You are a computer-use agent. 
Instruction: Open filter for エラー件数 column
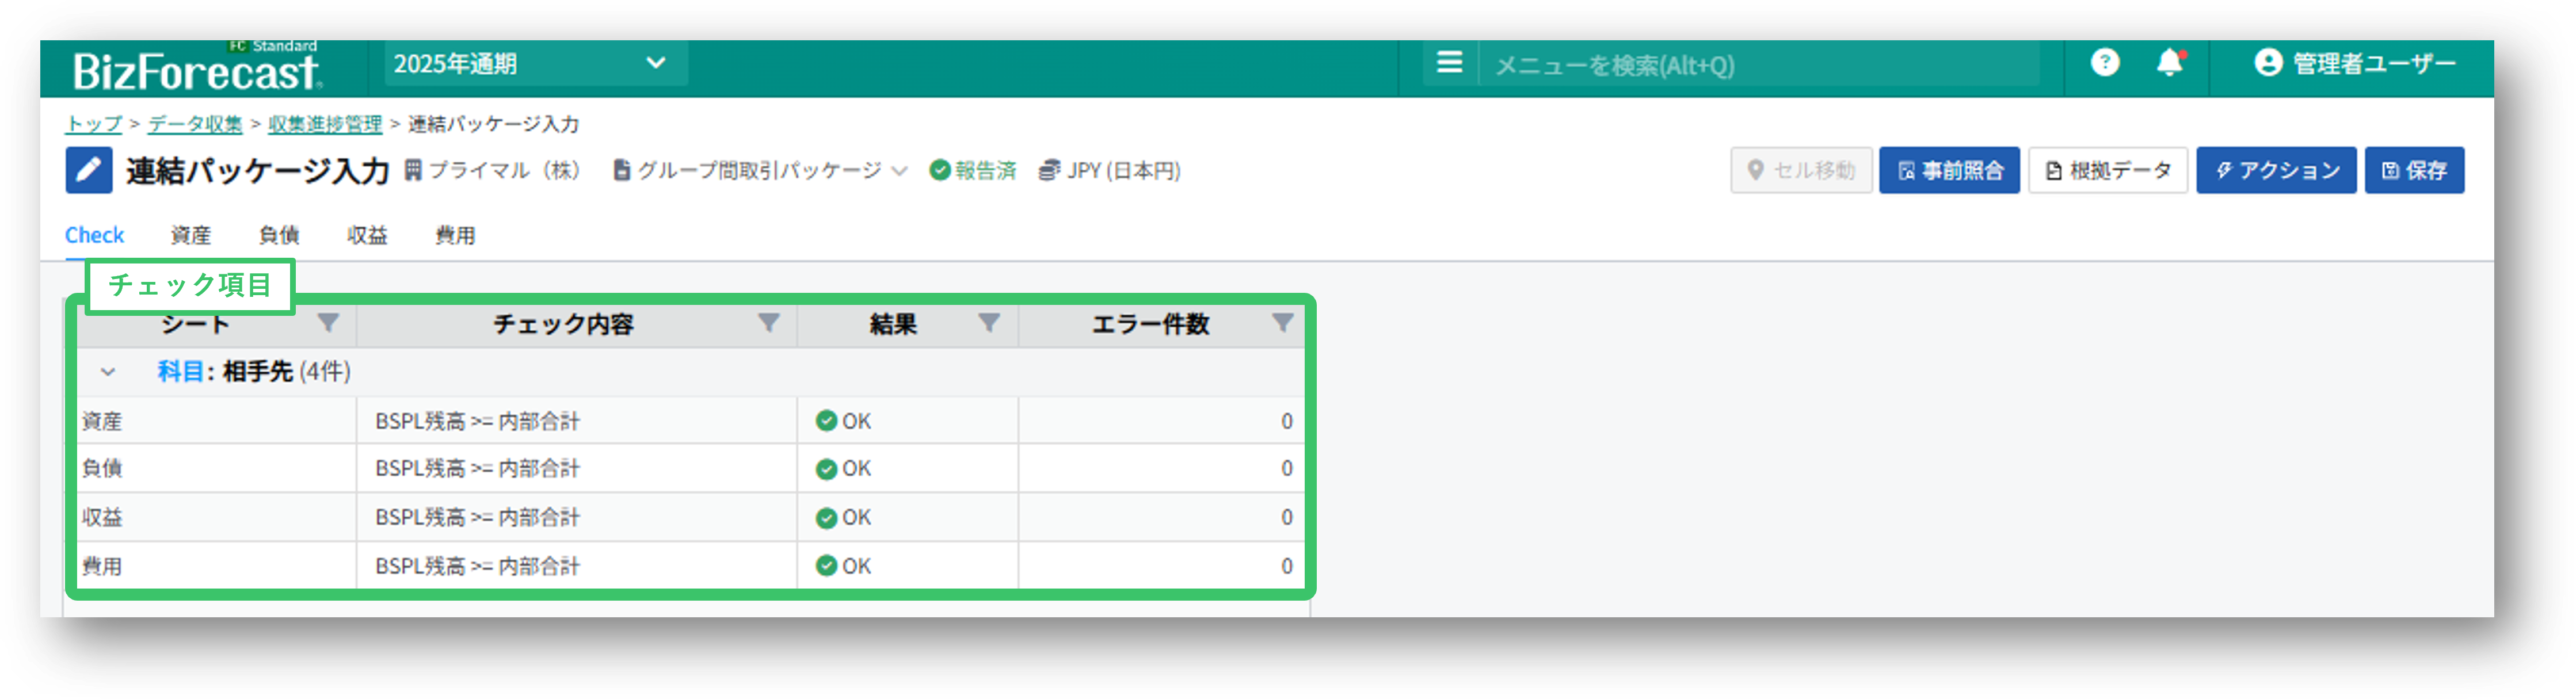click(1282, 323)
